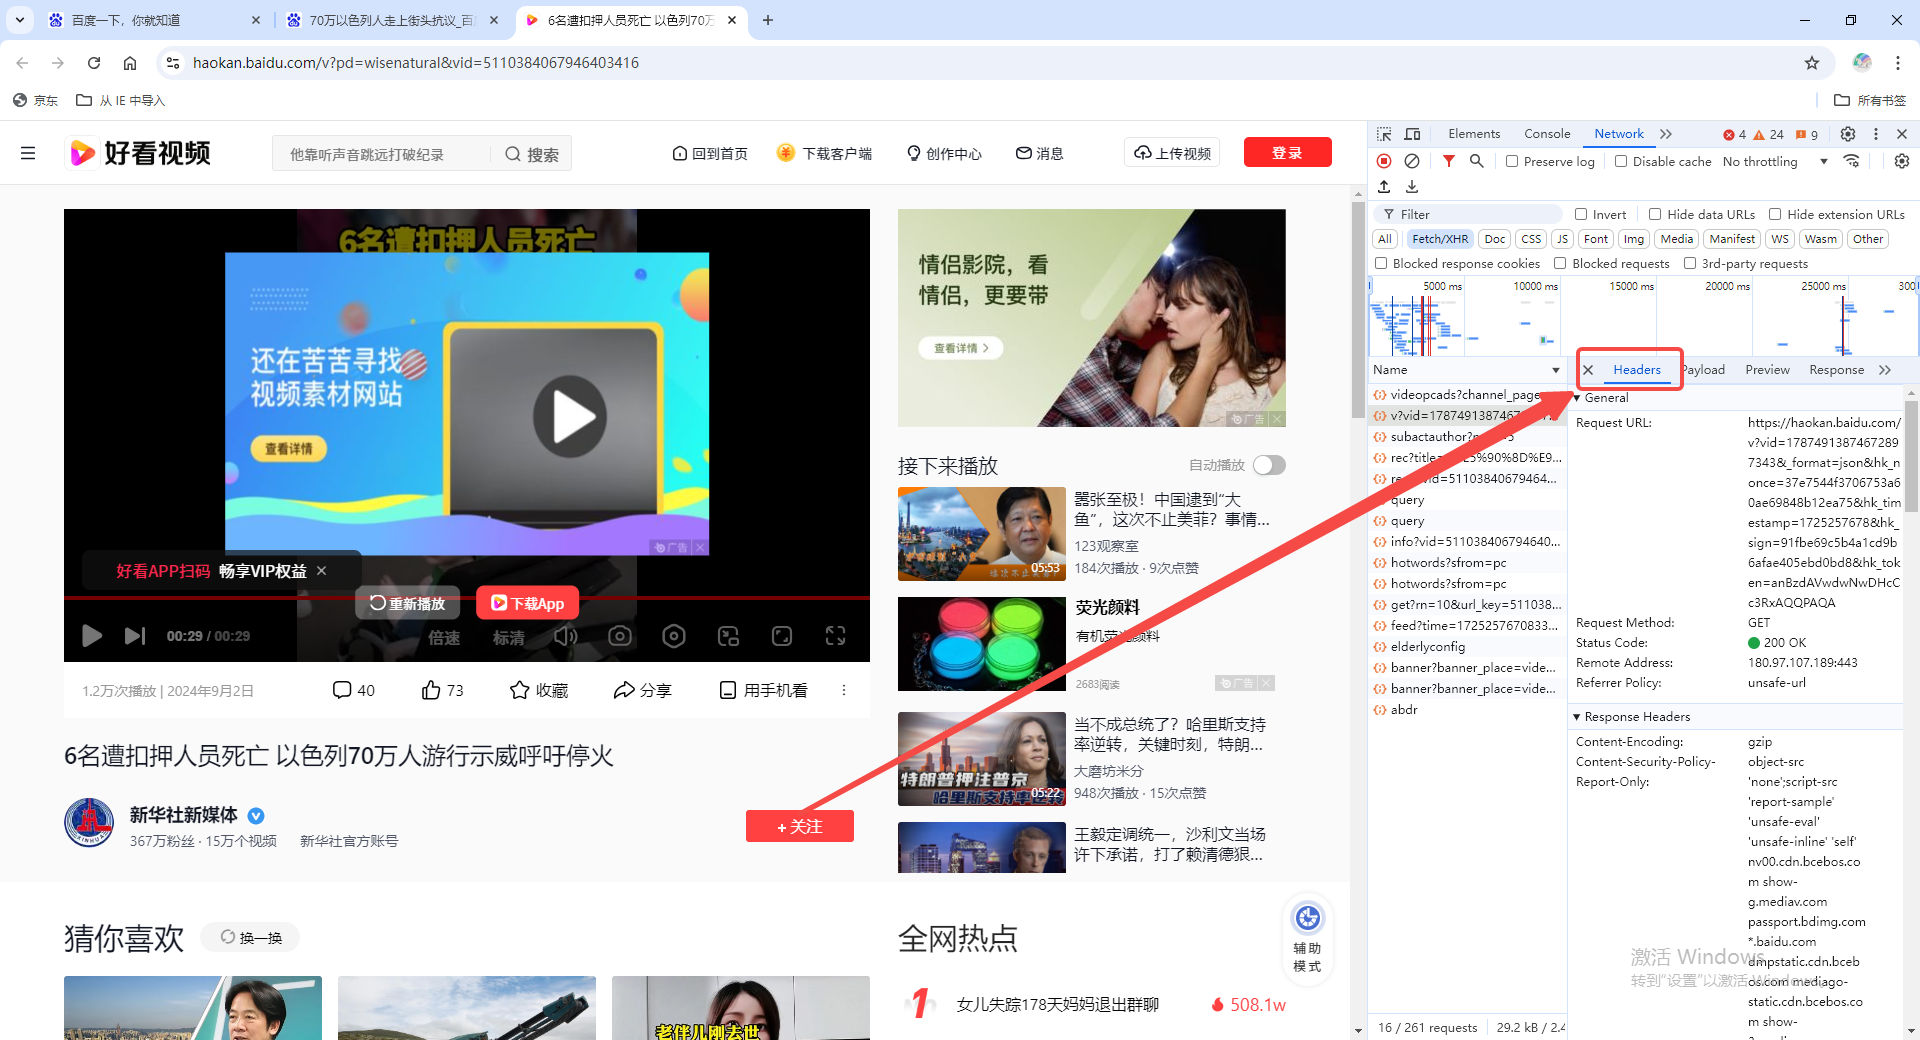The width and height of the screenshot is (1920, 1040).
Task: Collapse the Response Headers section
Action: click(1577, 717)
